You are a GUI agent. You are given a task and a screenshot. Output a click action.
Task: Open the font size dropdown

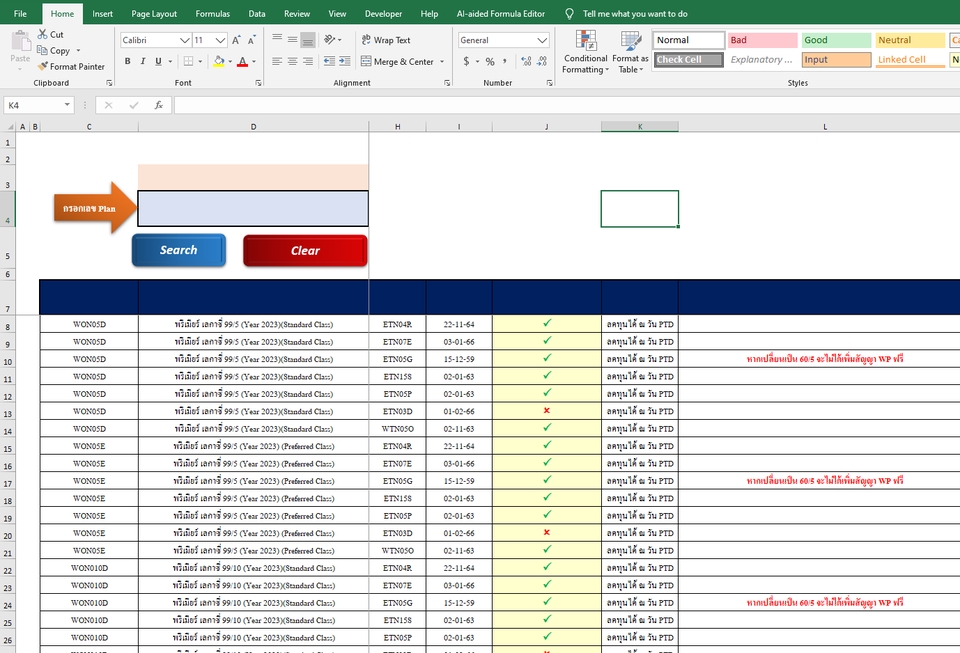(222, 40)
